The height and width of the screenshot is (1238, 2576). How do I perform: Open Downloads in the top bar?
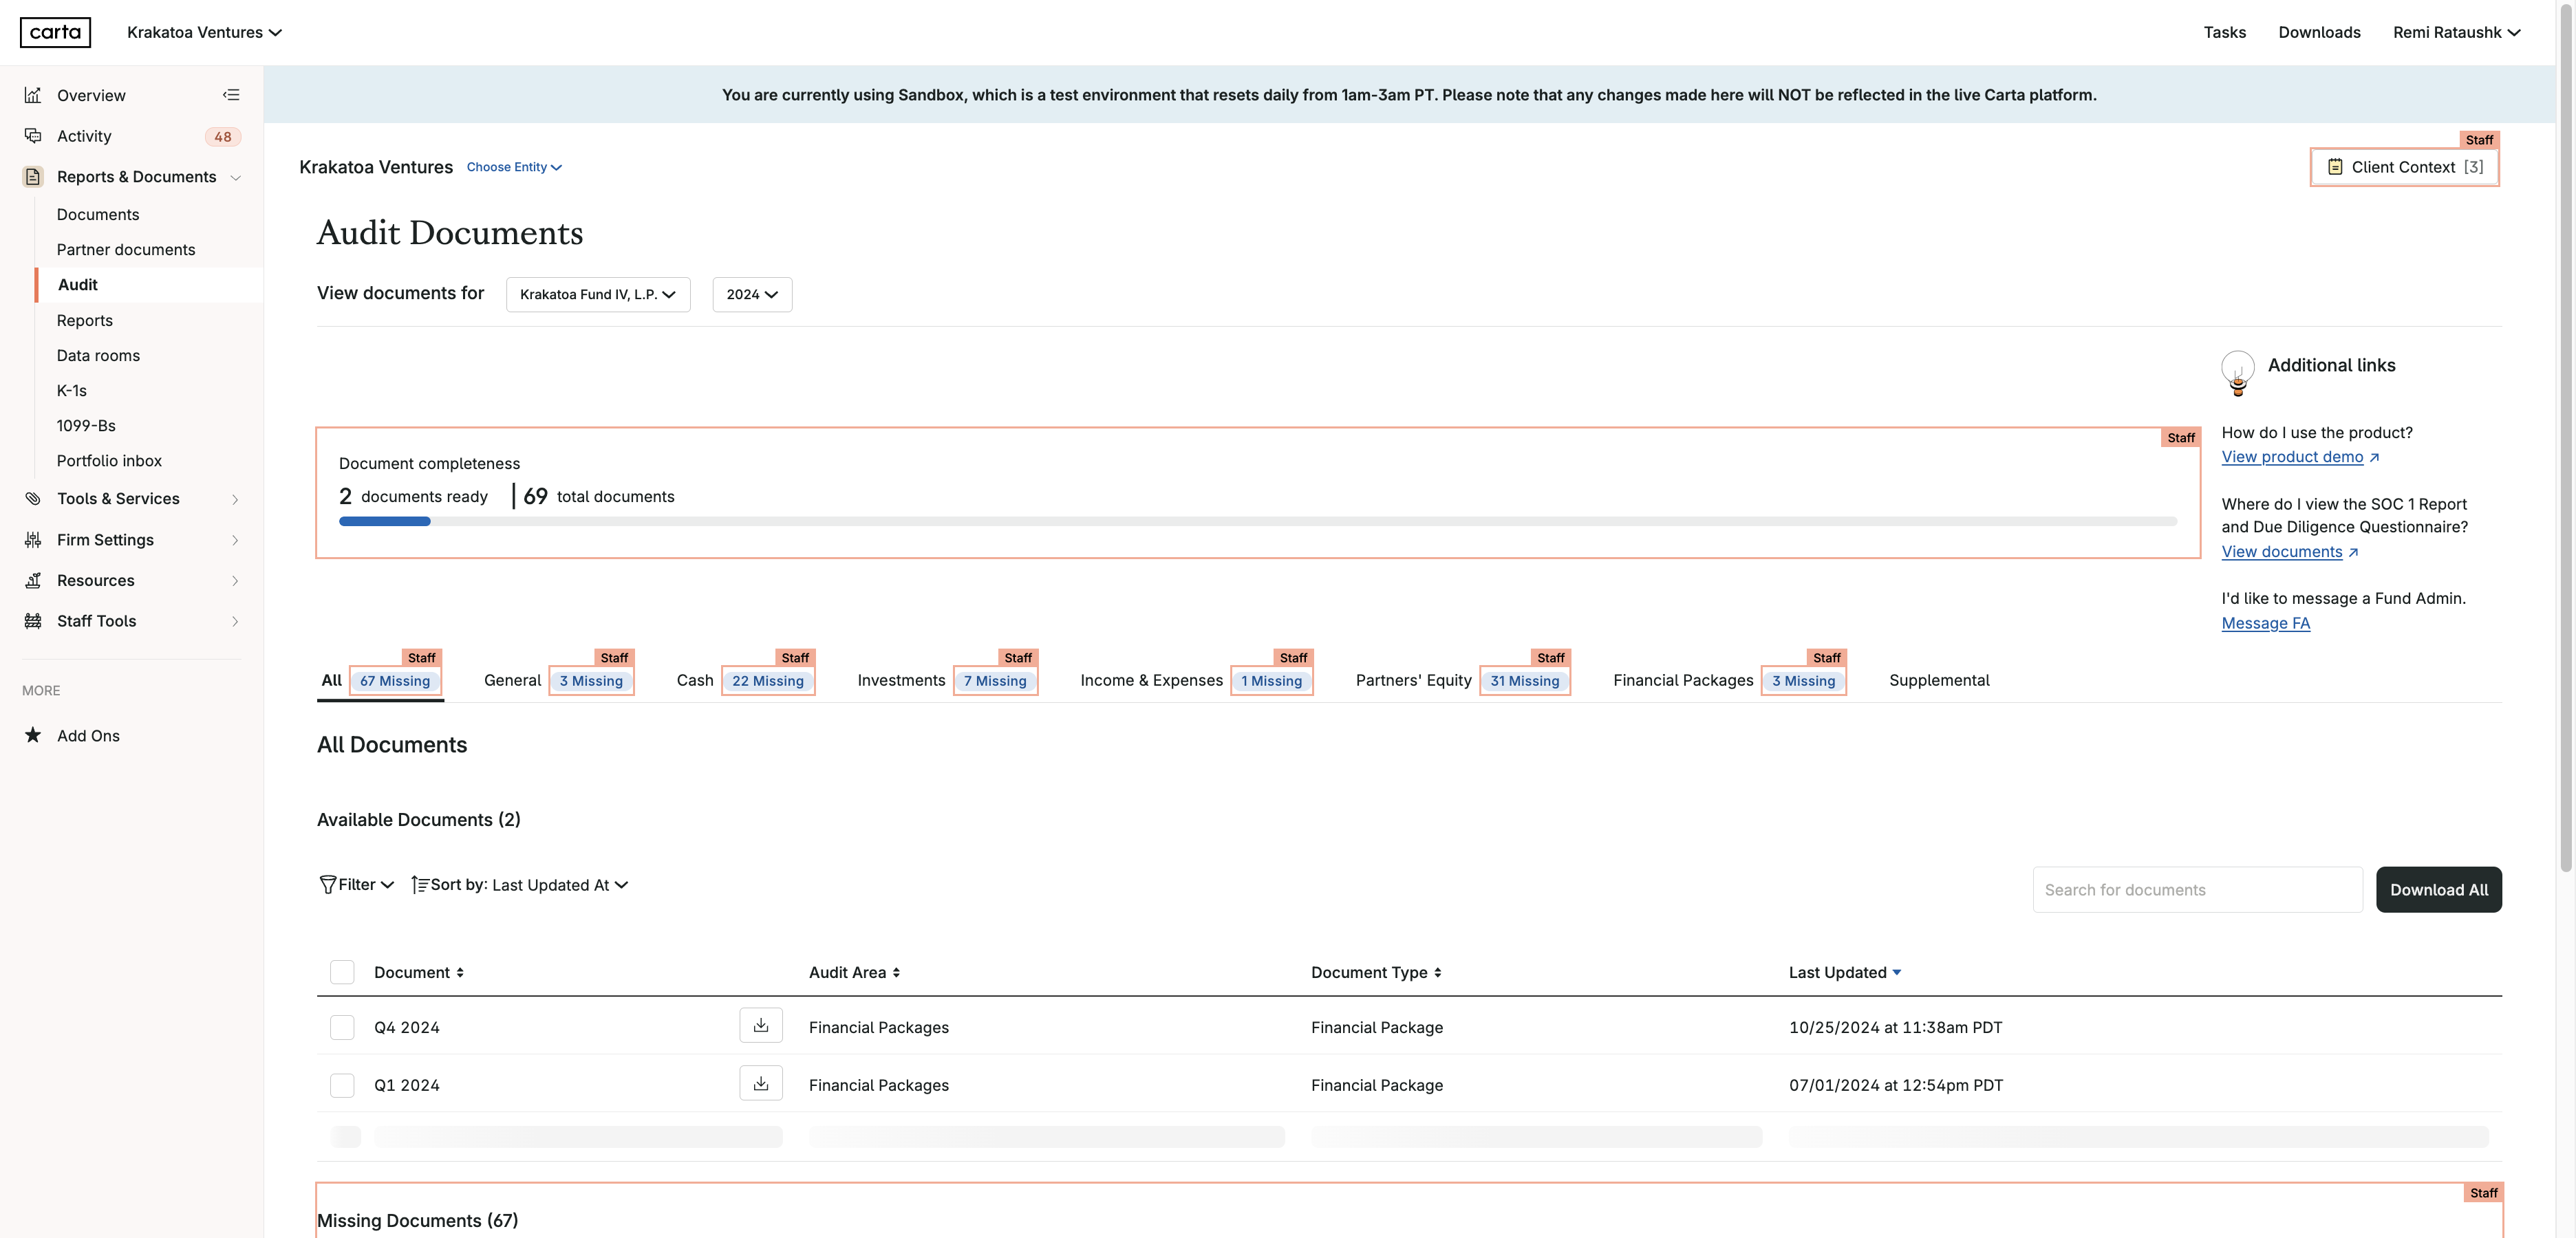coord(2319,32)
